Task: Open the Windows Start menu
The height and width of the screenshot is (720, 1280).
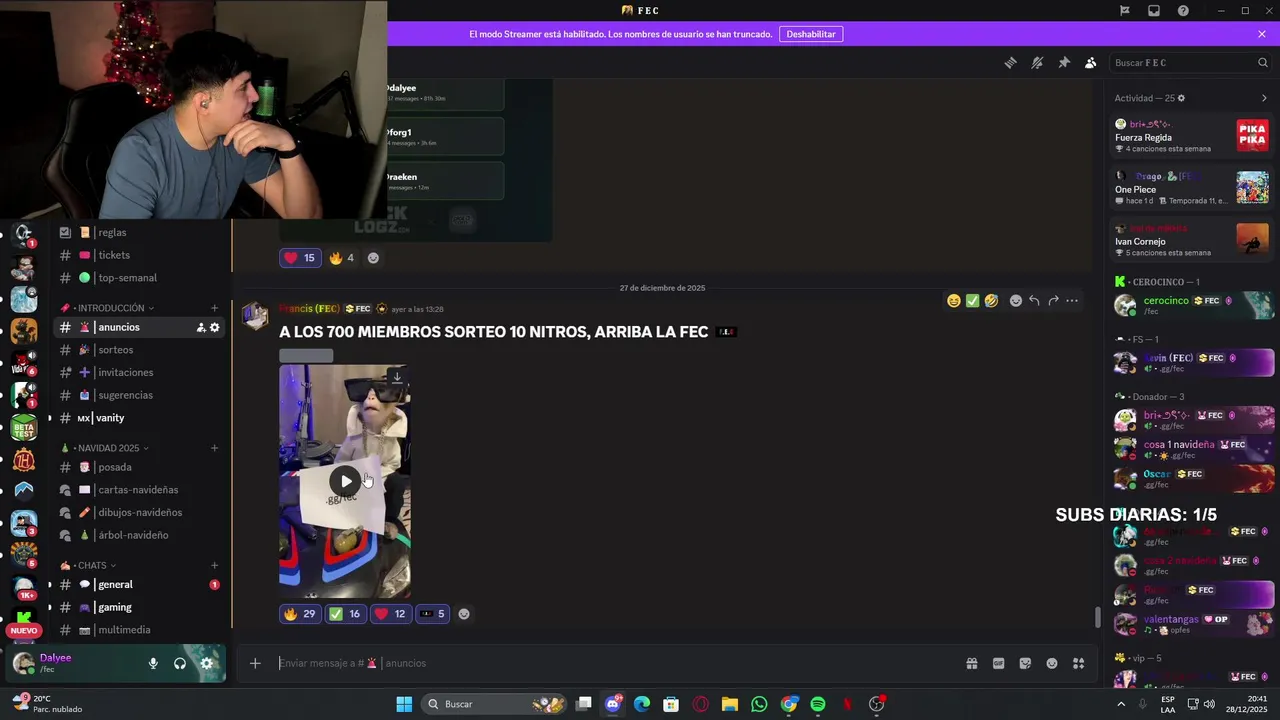Action: [404, 704]
